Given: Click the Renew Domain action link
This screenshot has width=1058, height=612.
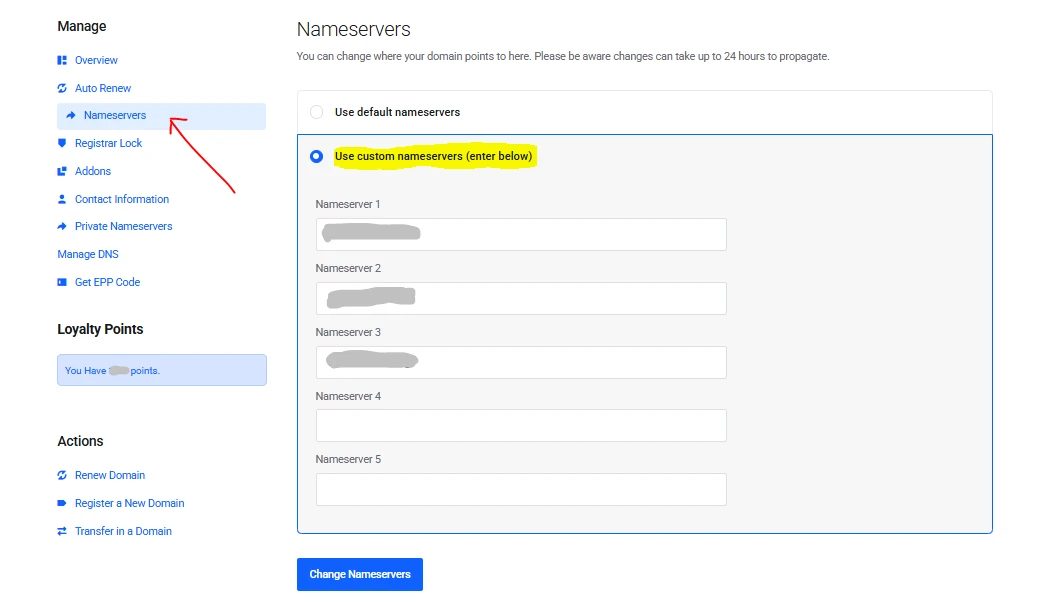Looking at the screenshot, I should [109, 475].
